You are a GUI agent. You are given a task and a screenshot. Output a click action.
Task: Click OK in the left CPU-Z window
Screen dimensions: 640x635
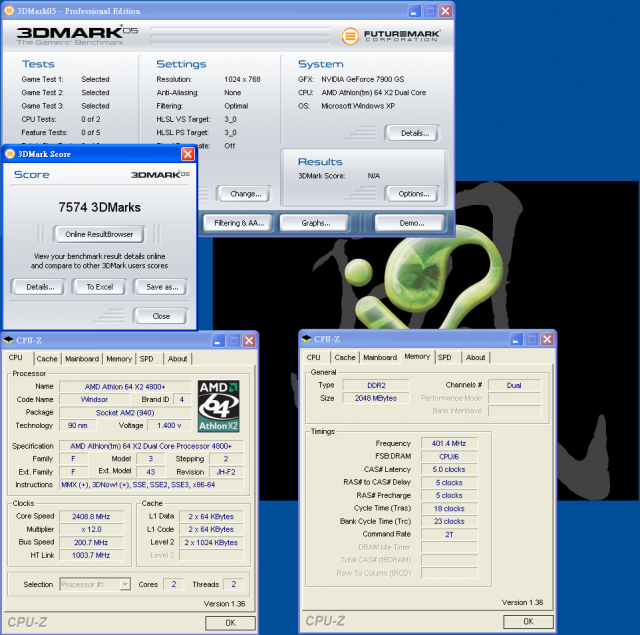pos(230,623)
